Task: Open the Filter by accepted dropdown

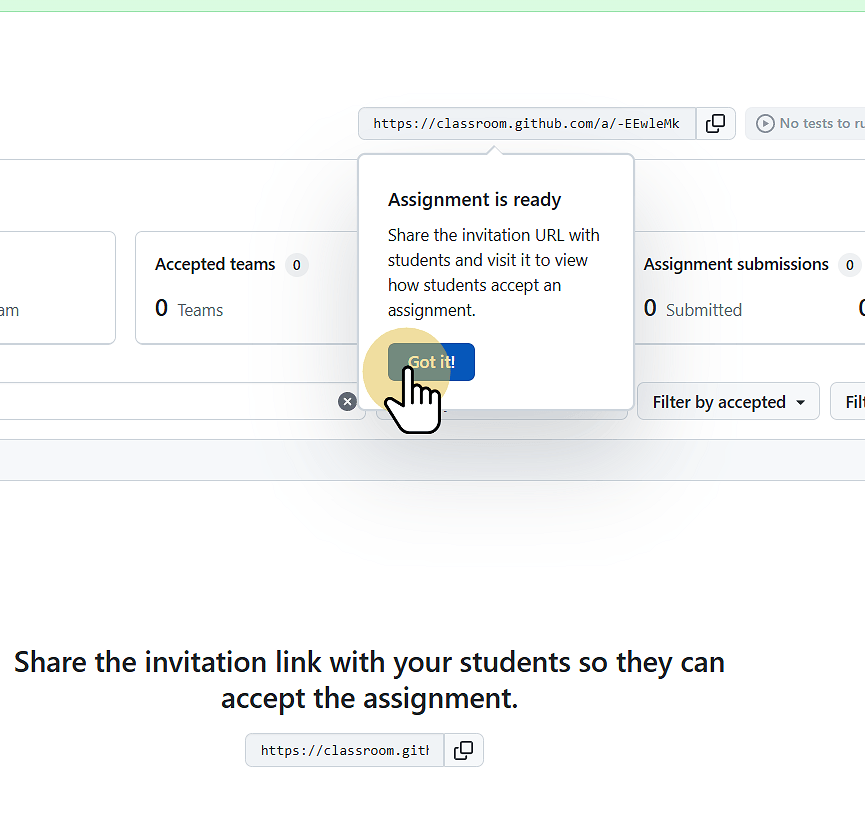Action: (728, 401)
